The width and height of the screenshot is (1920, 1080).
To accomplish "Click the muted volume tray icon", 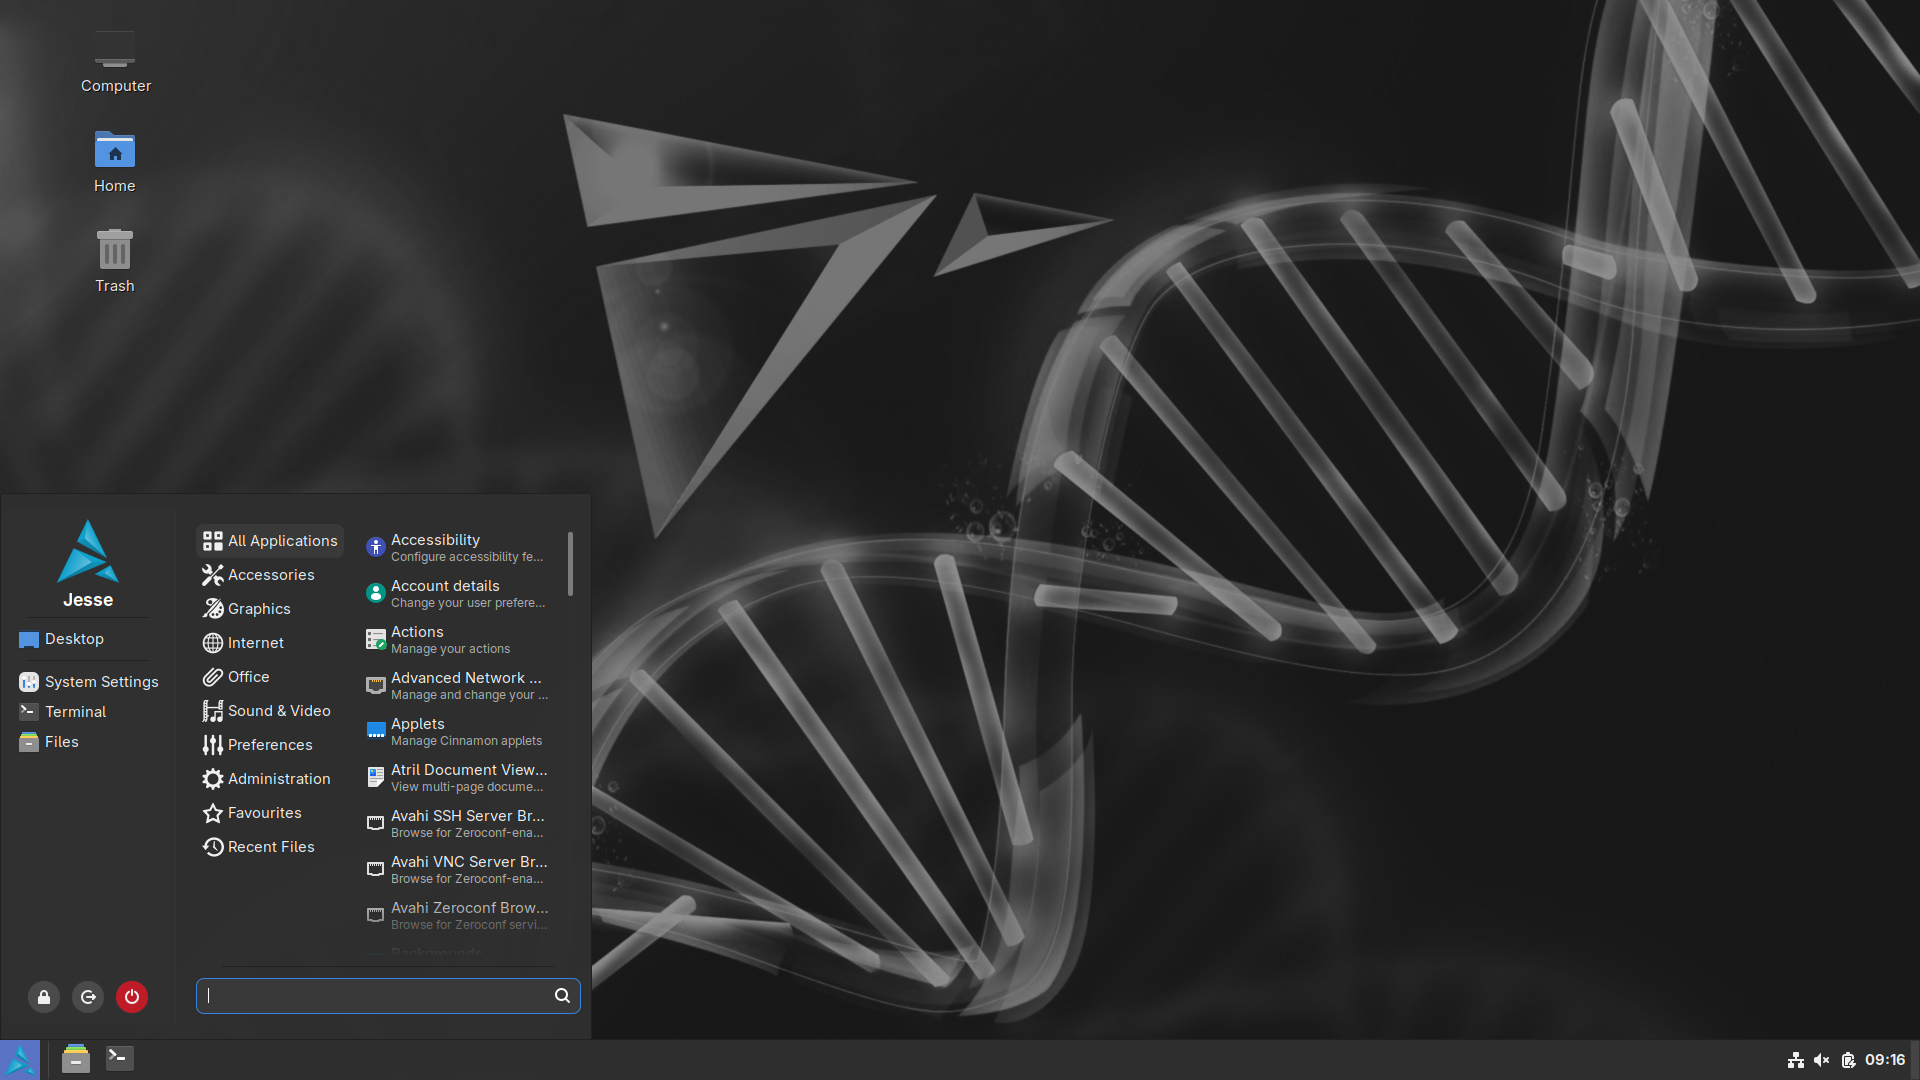I will coord(1822,1060).
